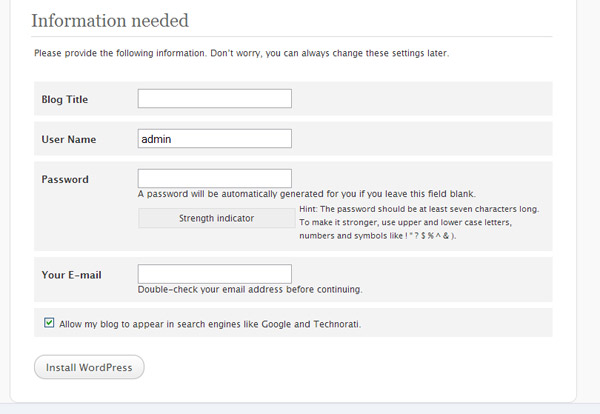Focus the User Name field containing admin

(215, 139)
